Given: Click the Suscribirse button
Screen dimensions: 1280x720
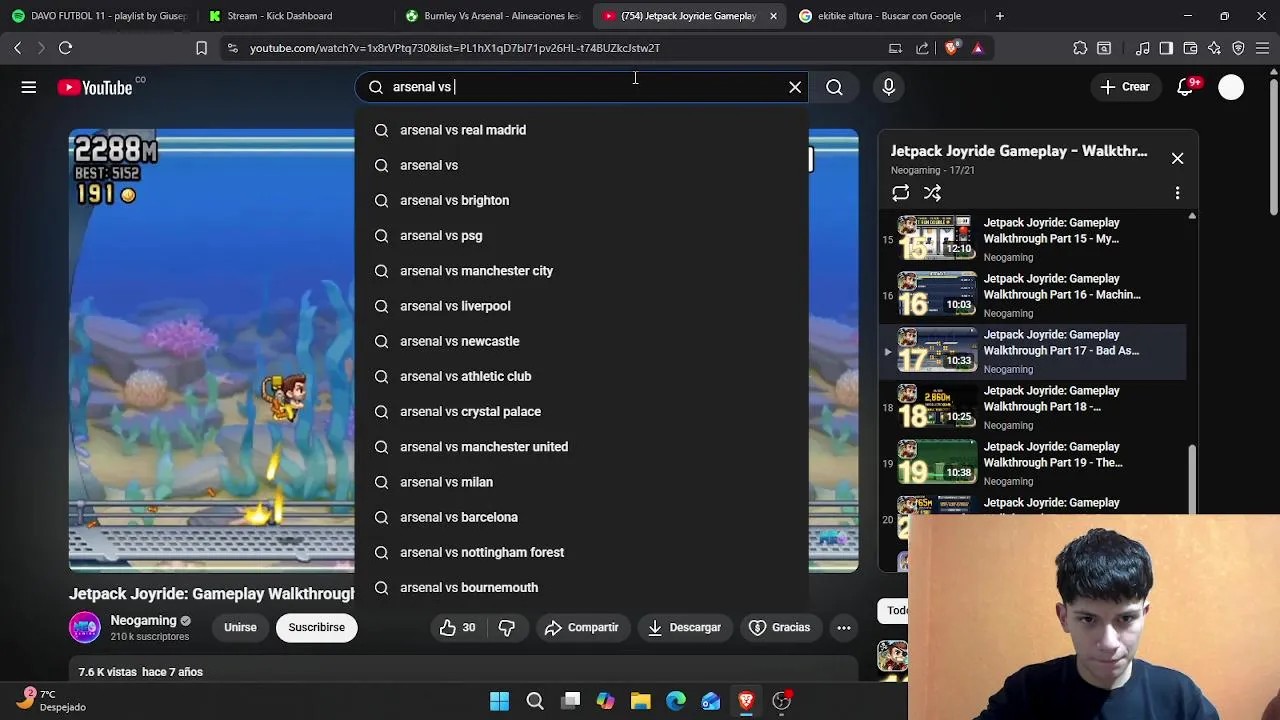Looking at the screenshot, I should [316, 627].
